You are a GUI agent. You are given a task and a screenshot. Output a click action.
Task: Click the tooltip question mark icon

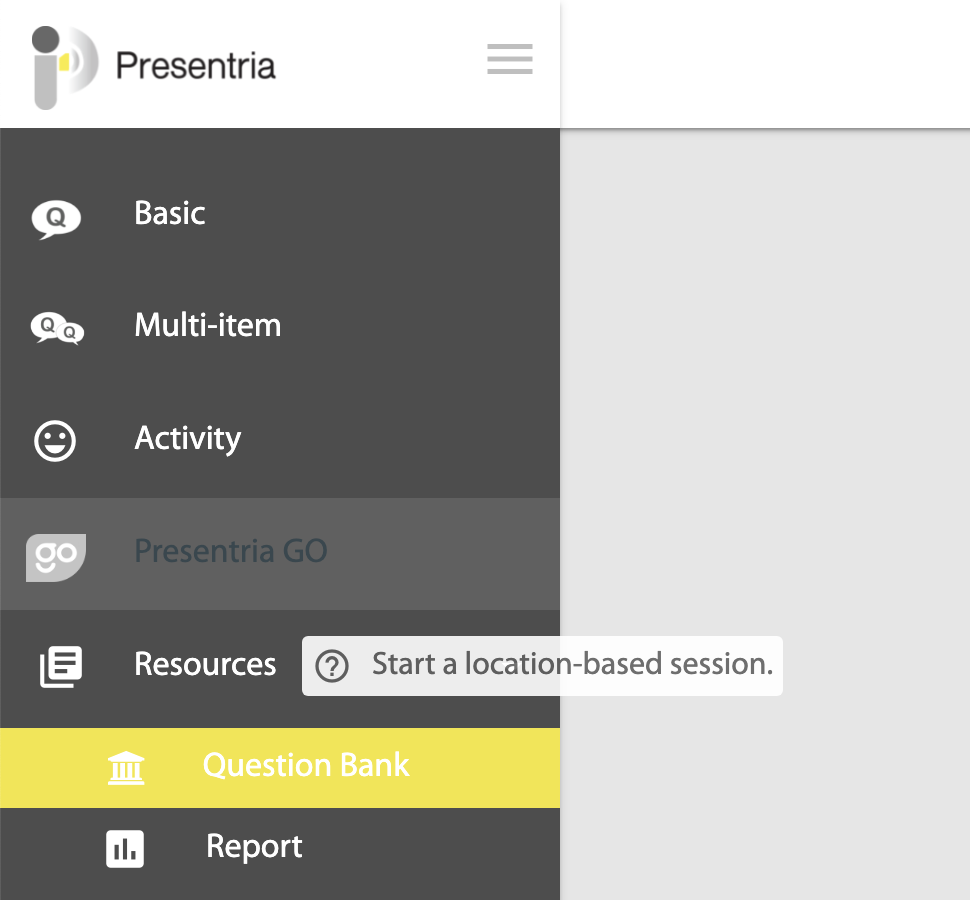[332, 666]
